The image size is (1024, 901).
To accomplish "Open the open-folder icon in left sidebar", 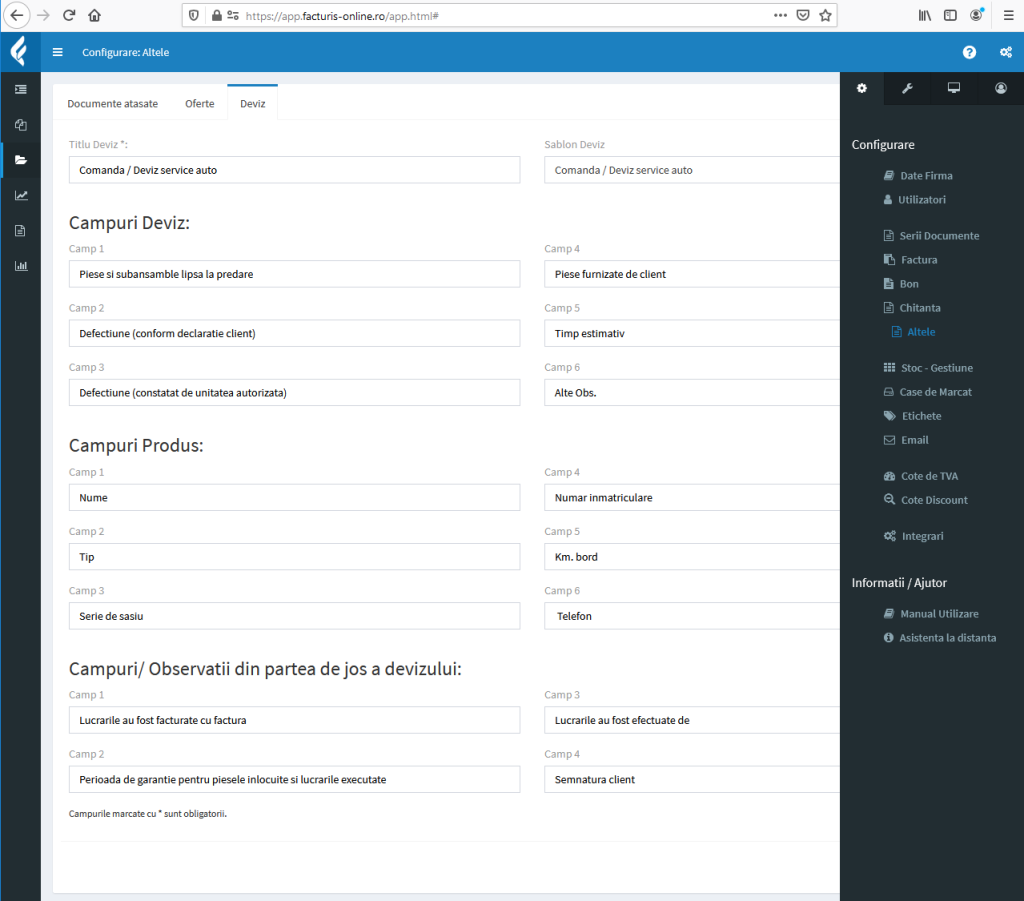I will point(21,160).
